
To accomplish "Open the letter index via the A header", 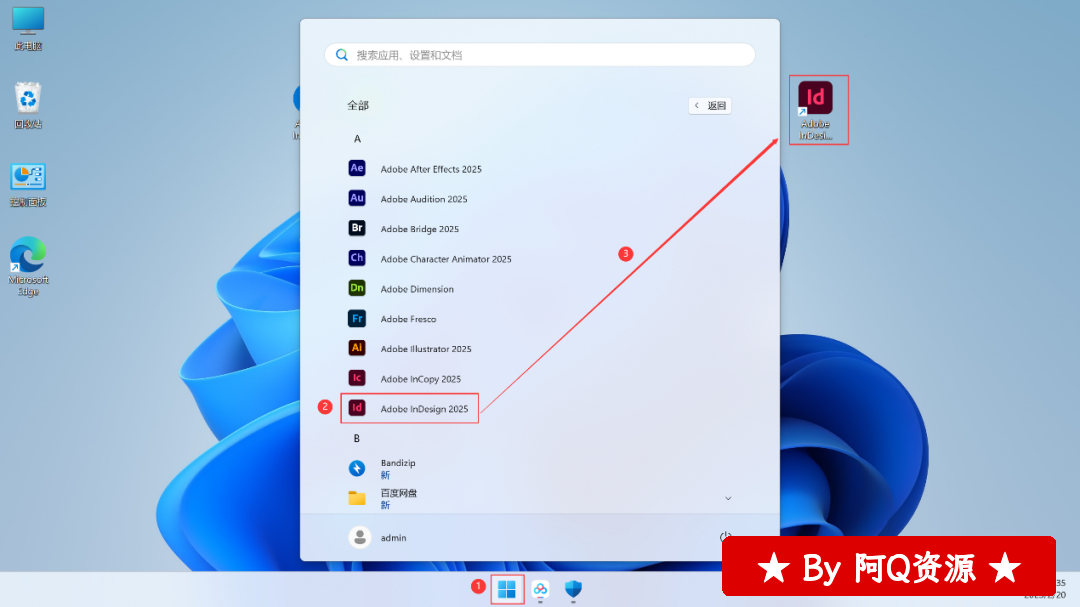I will [357, 138].
